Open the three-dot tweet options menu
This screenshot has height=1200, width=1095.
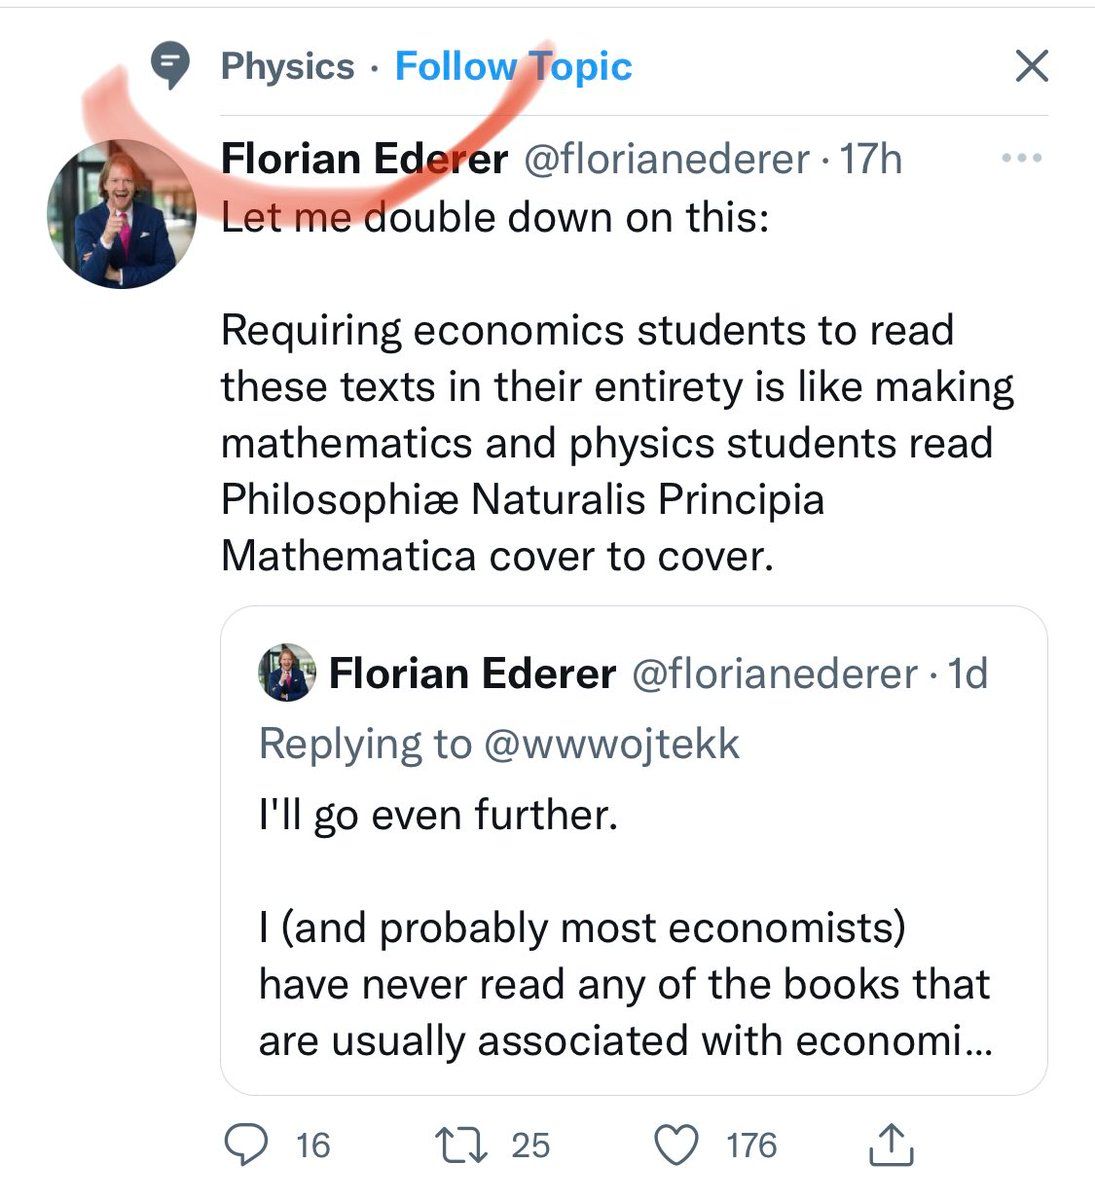click(1022, 158)
